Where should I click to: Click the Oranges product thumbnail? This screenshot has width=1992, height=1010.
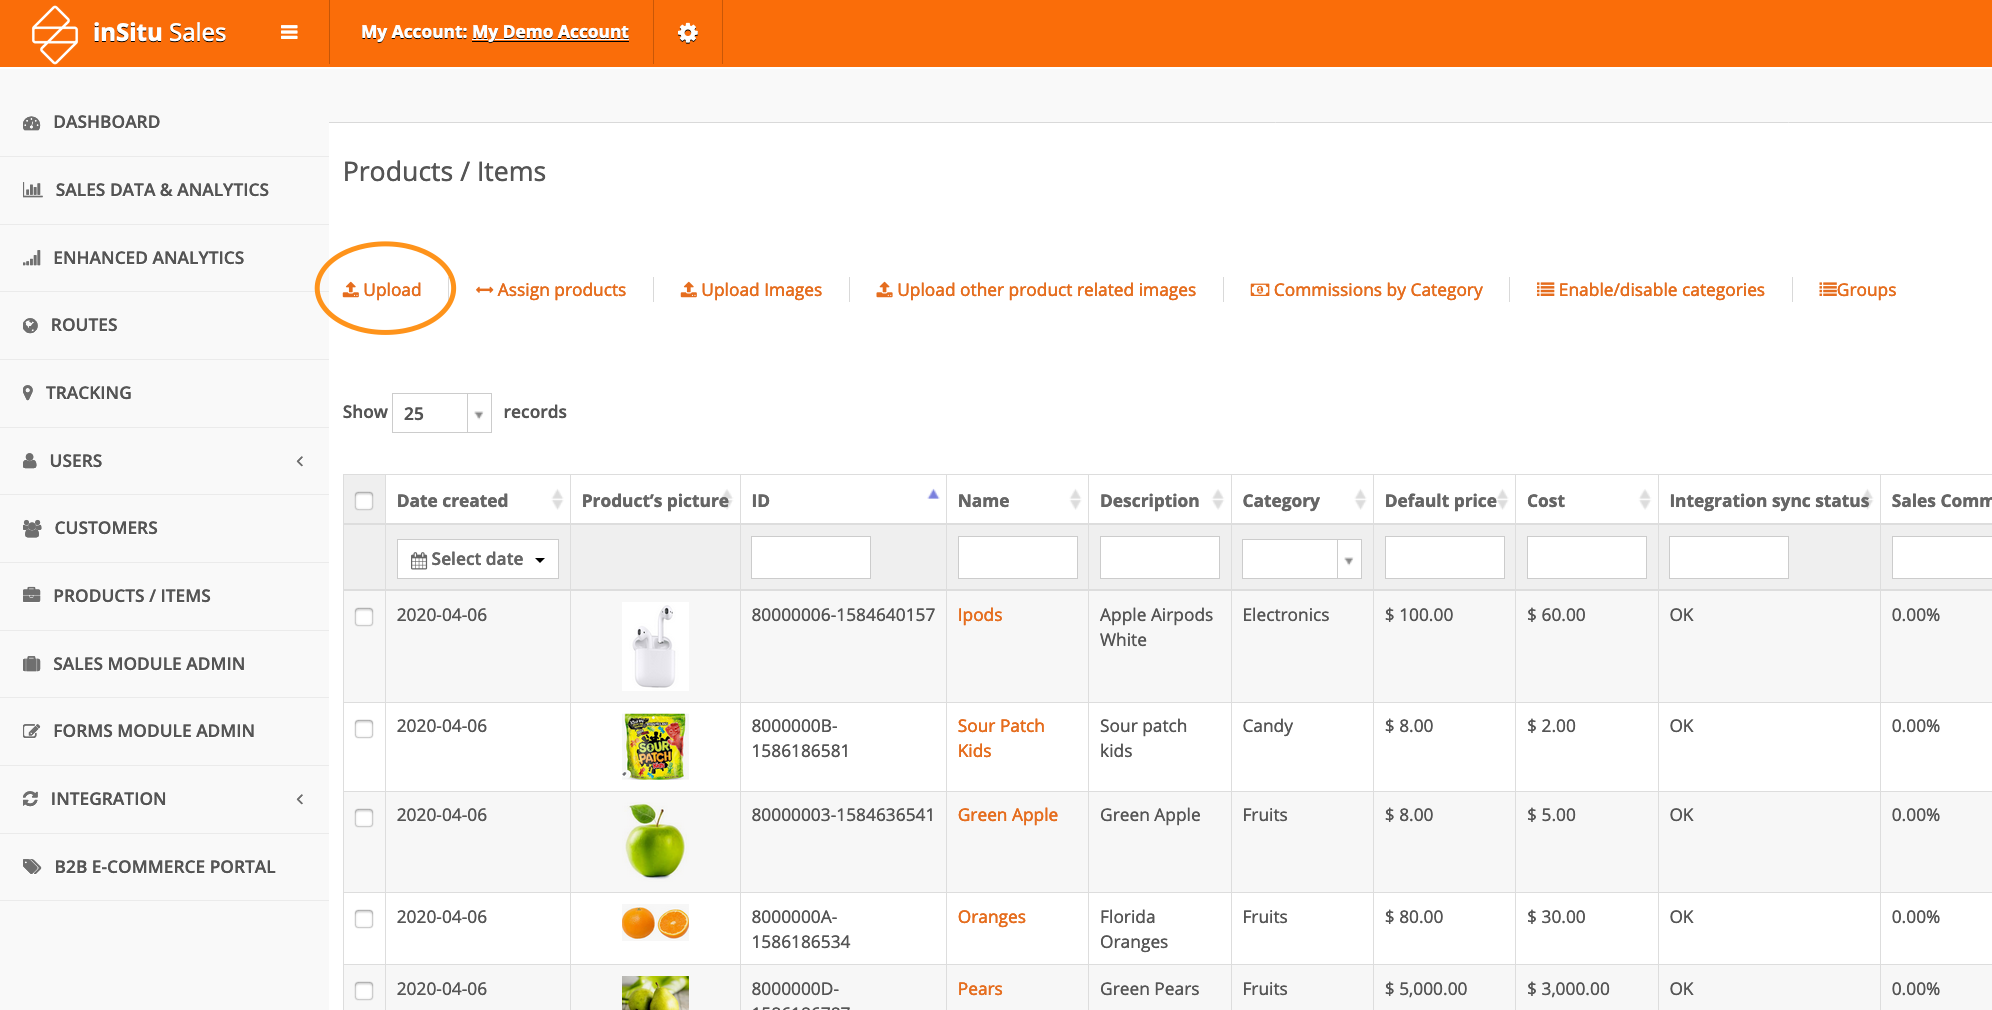[x=655, y=923]
